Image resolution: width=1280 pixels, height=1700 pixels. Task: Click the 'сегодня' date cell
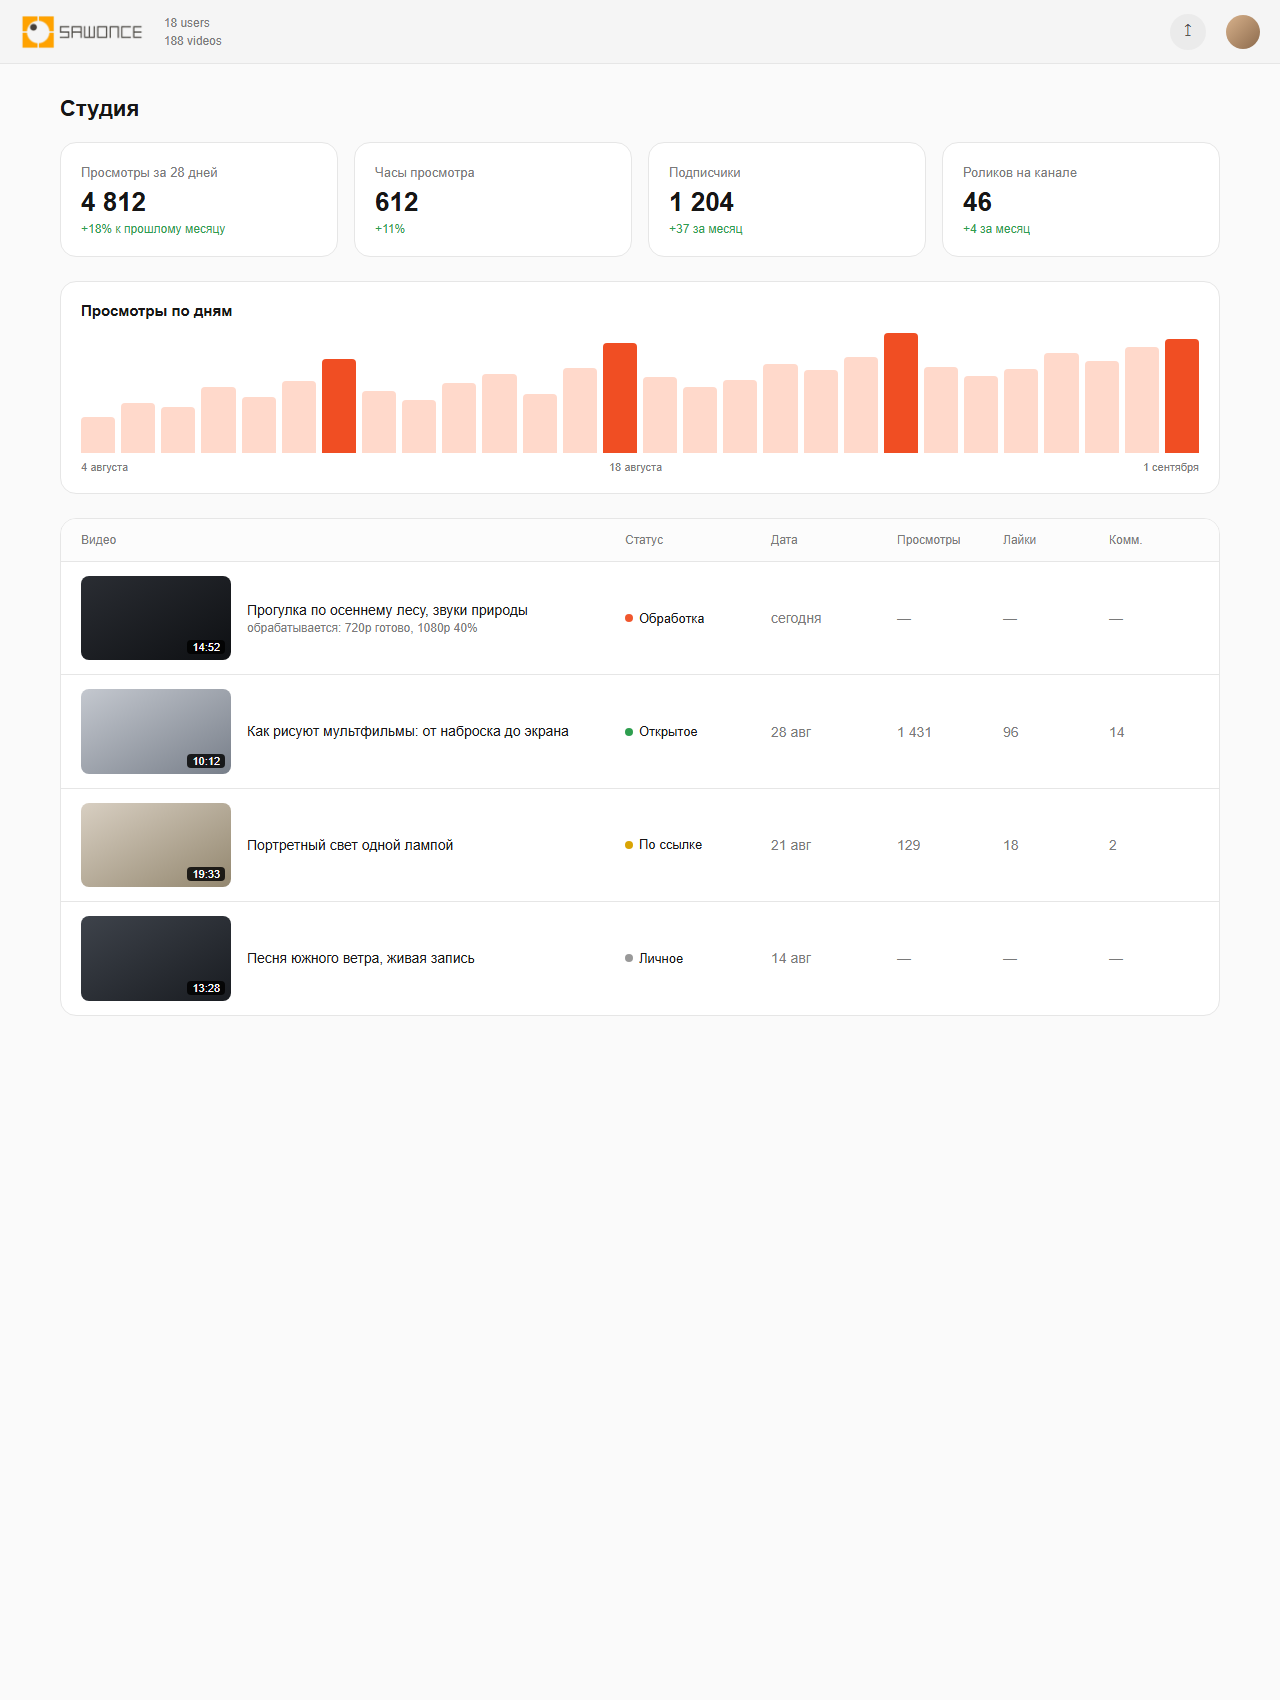click(796, 618)
